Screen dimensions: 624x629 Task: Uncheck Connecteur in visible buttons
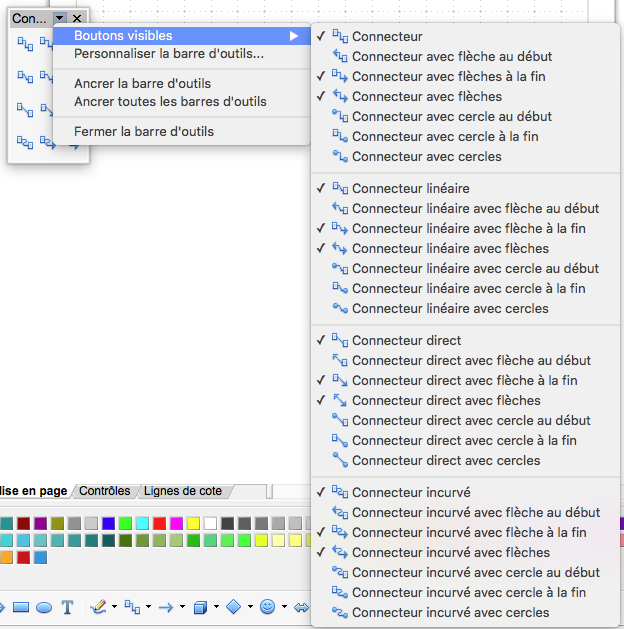[466, 37]
